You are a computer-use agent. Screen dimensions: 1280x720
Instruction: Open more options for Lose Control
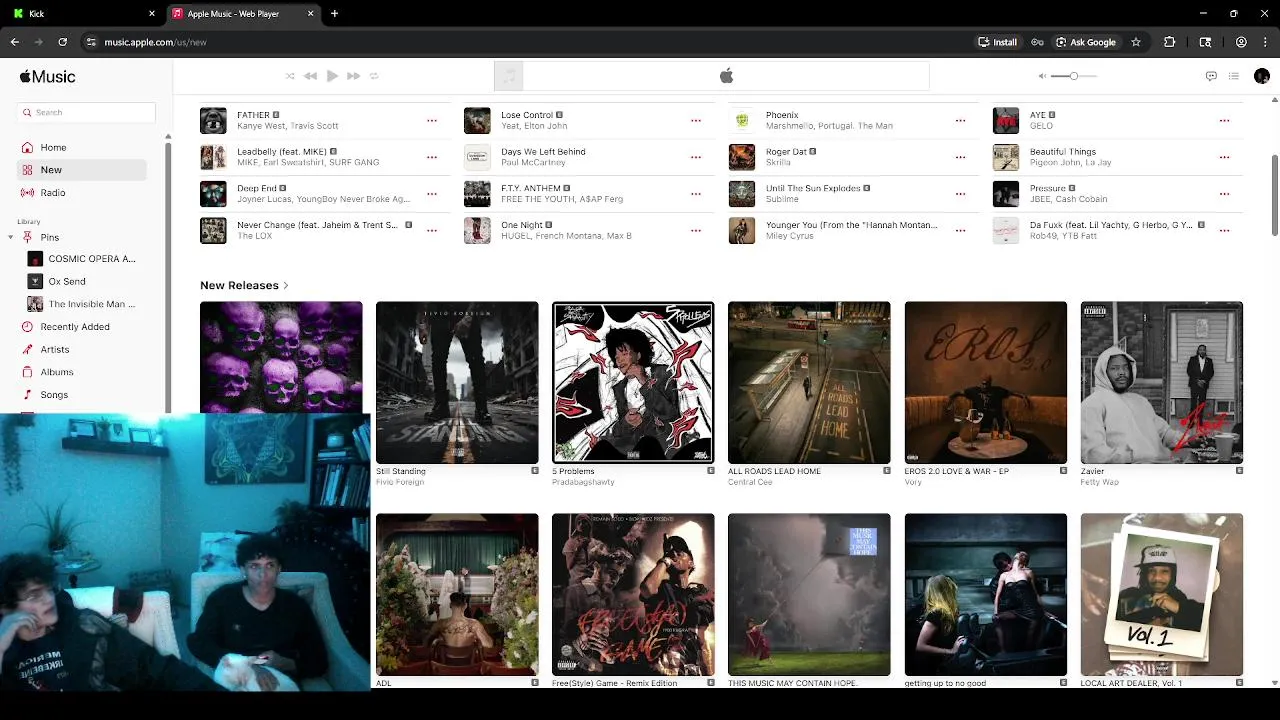point(696,120)
